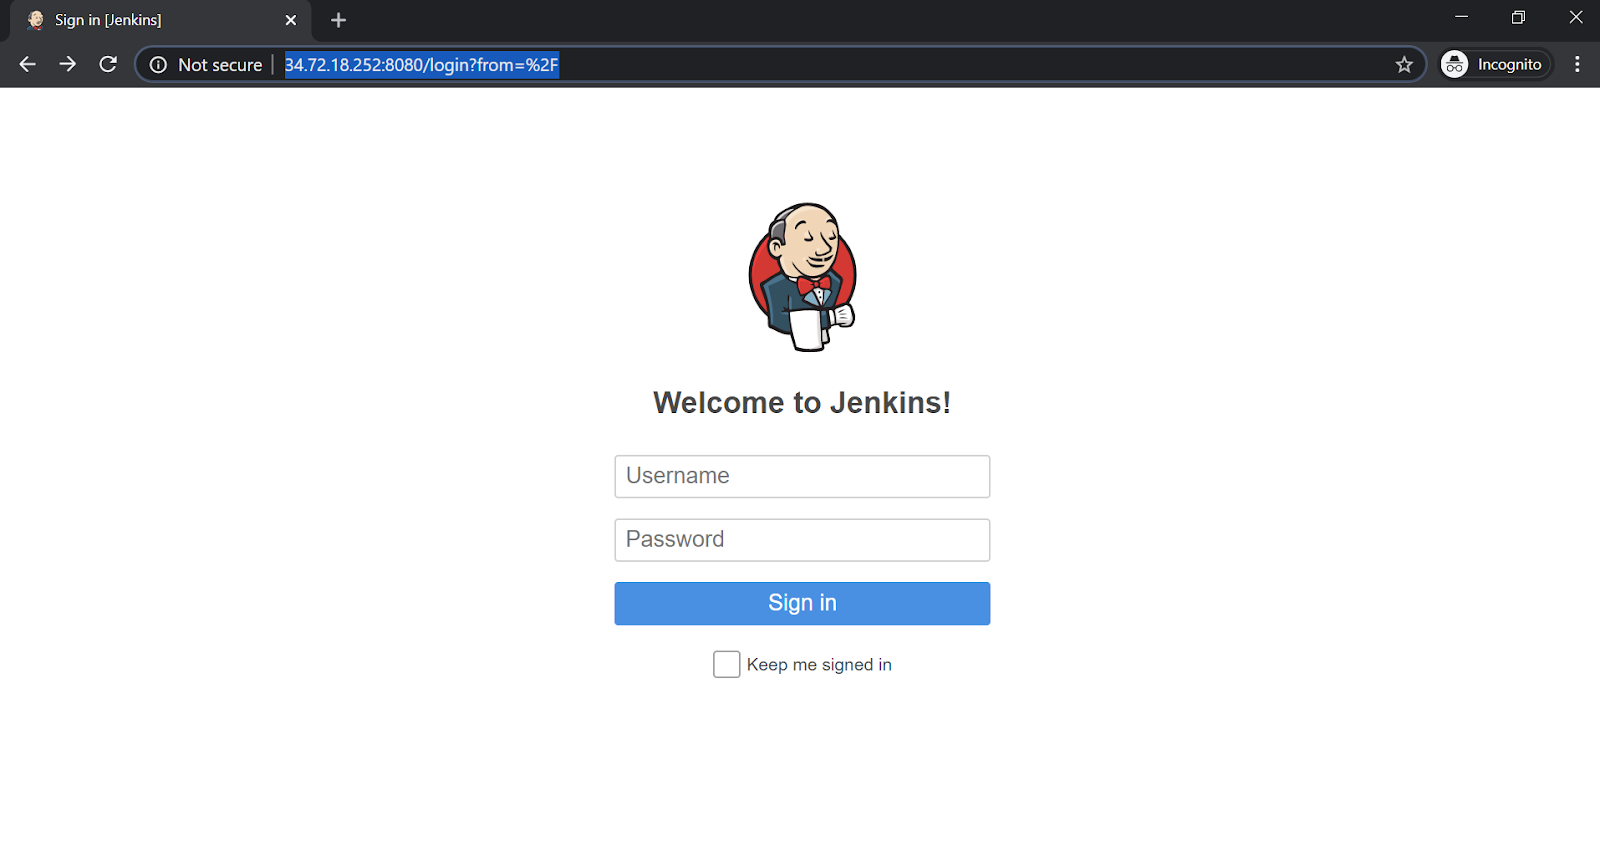Click the Keep me signed in label
This screenshot has height=847, width=1600.
coord(819,665)
